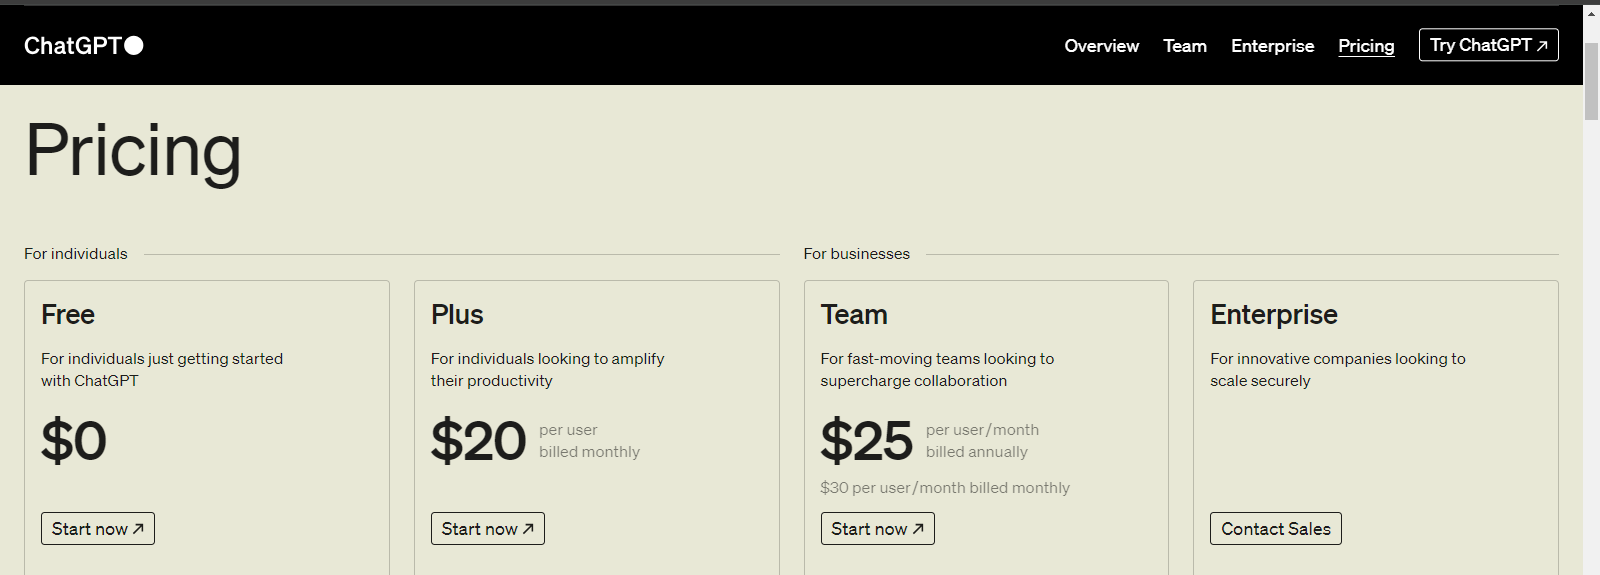Click the 'For individuals' section label

76,254
